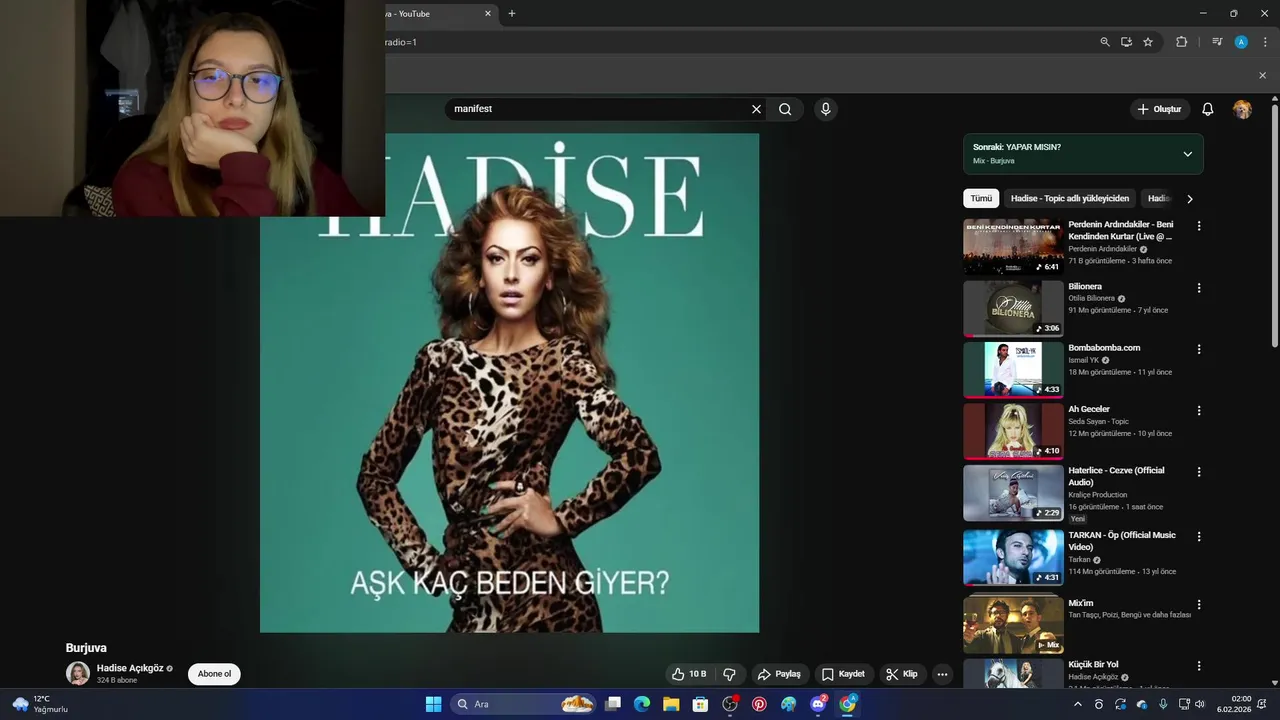Open Windows Start menu
This screenshot has height=720, width=1280.
tap(433, 704)
